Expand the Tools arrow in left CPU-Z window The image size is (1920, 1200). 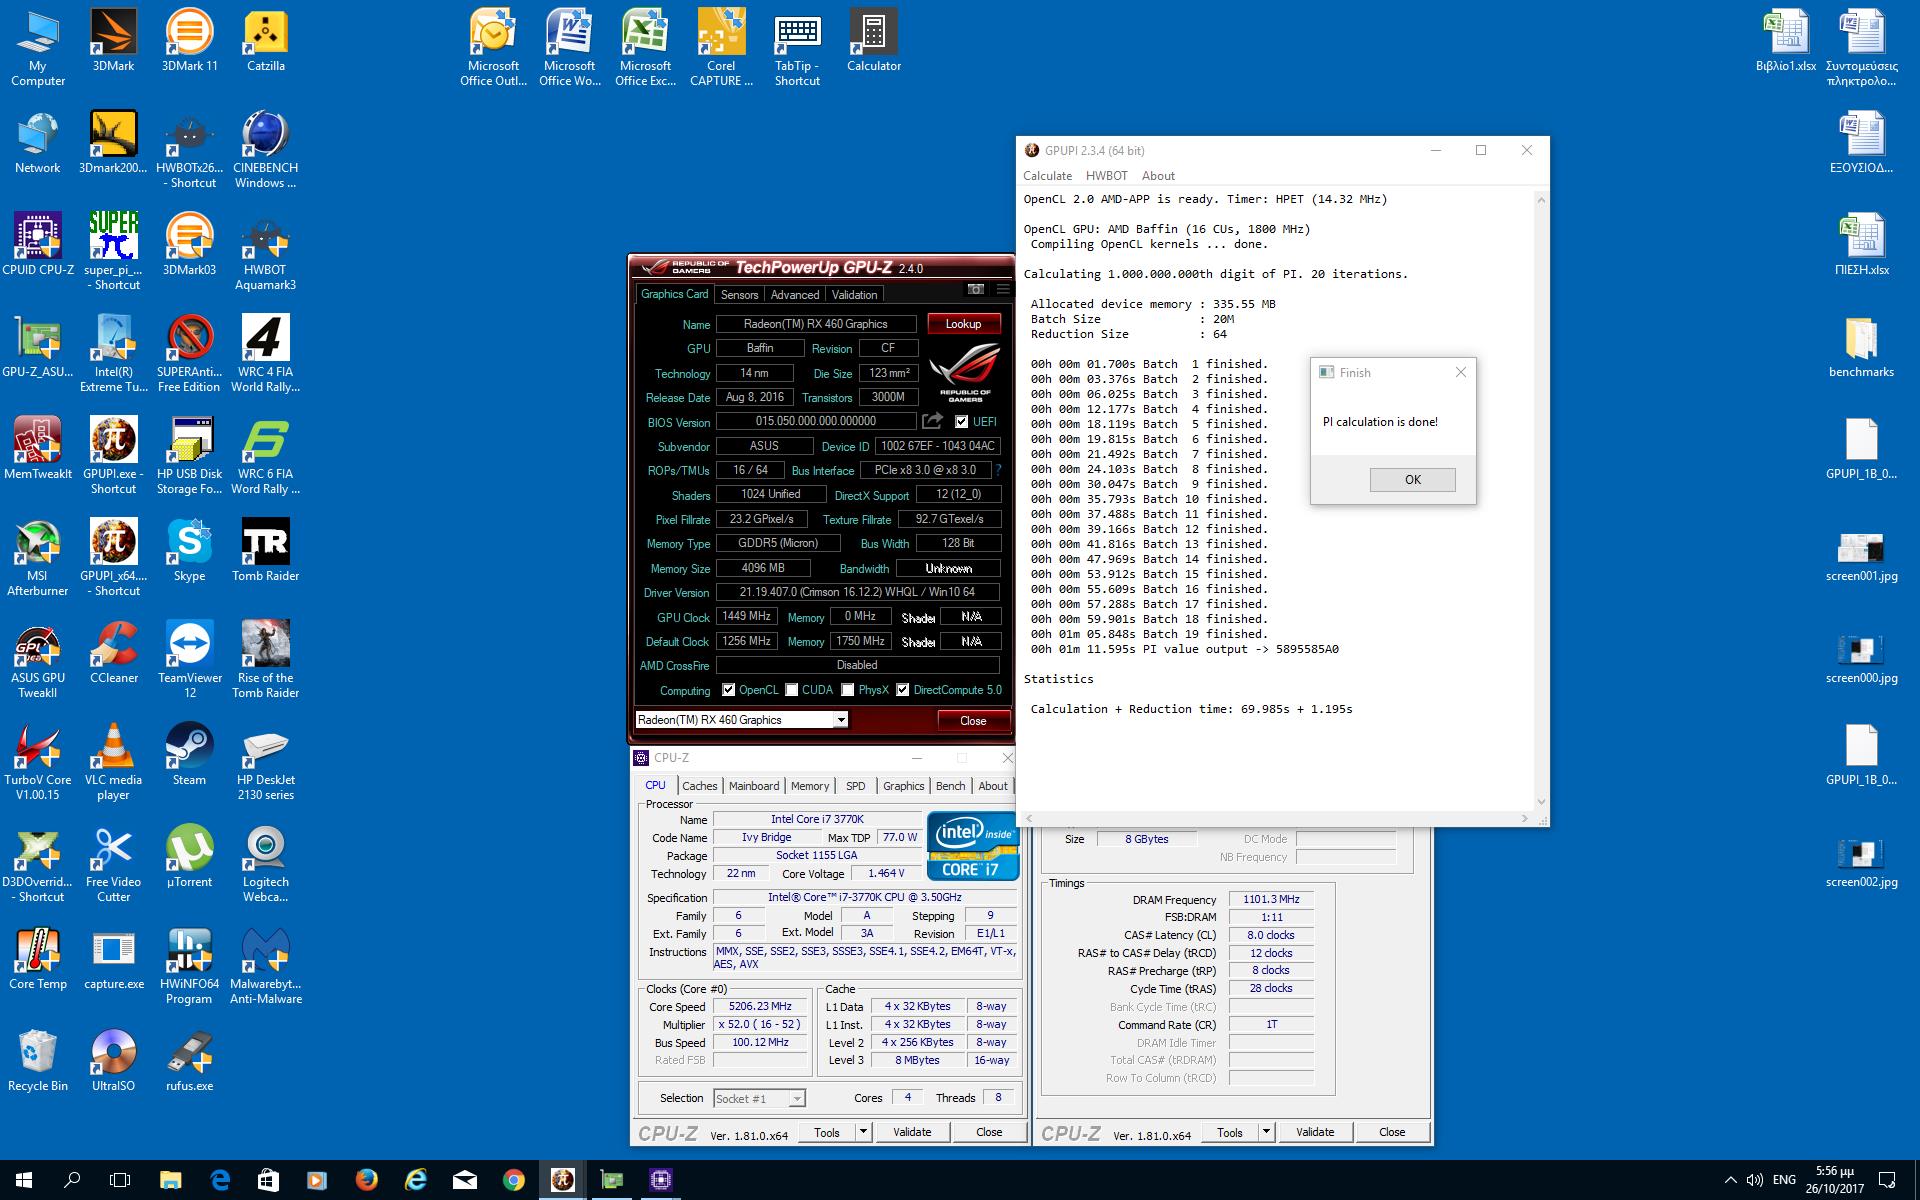(863, 1132)
